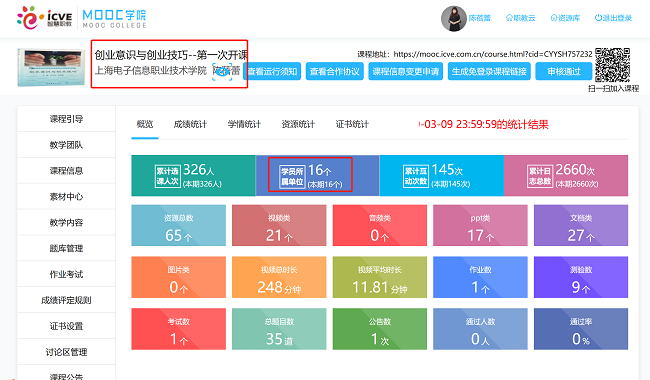
Task: Click the 通过率 0% tile
Action: 581,329
